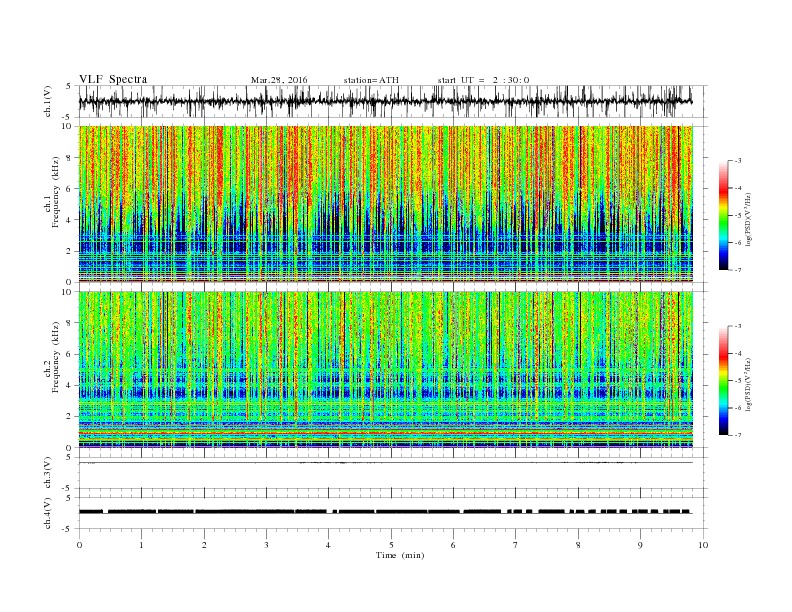Select the date "Mar.28, 2016" in the header
Screen dimensions: 792x612
pyautogui.click(x=279, y=80)
